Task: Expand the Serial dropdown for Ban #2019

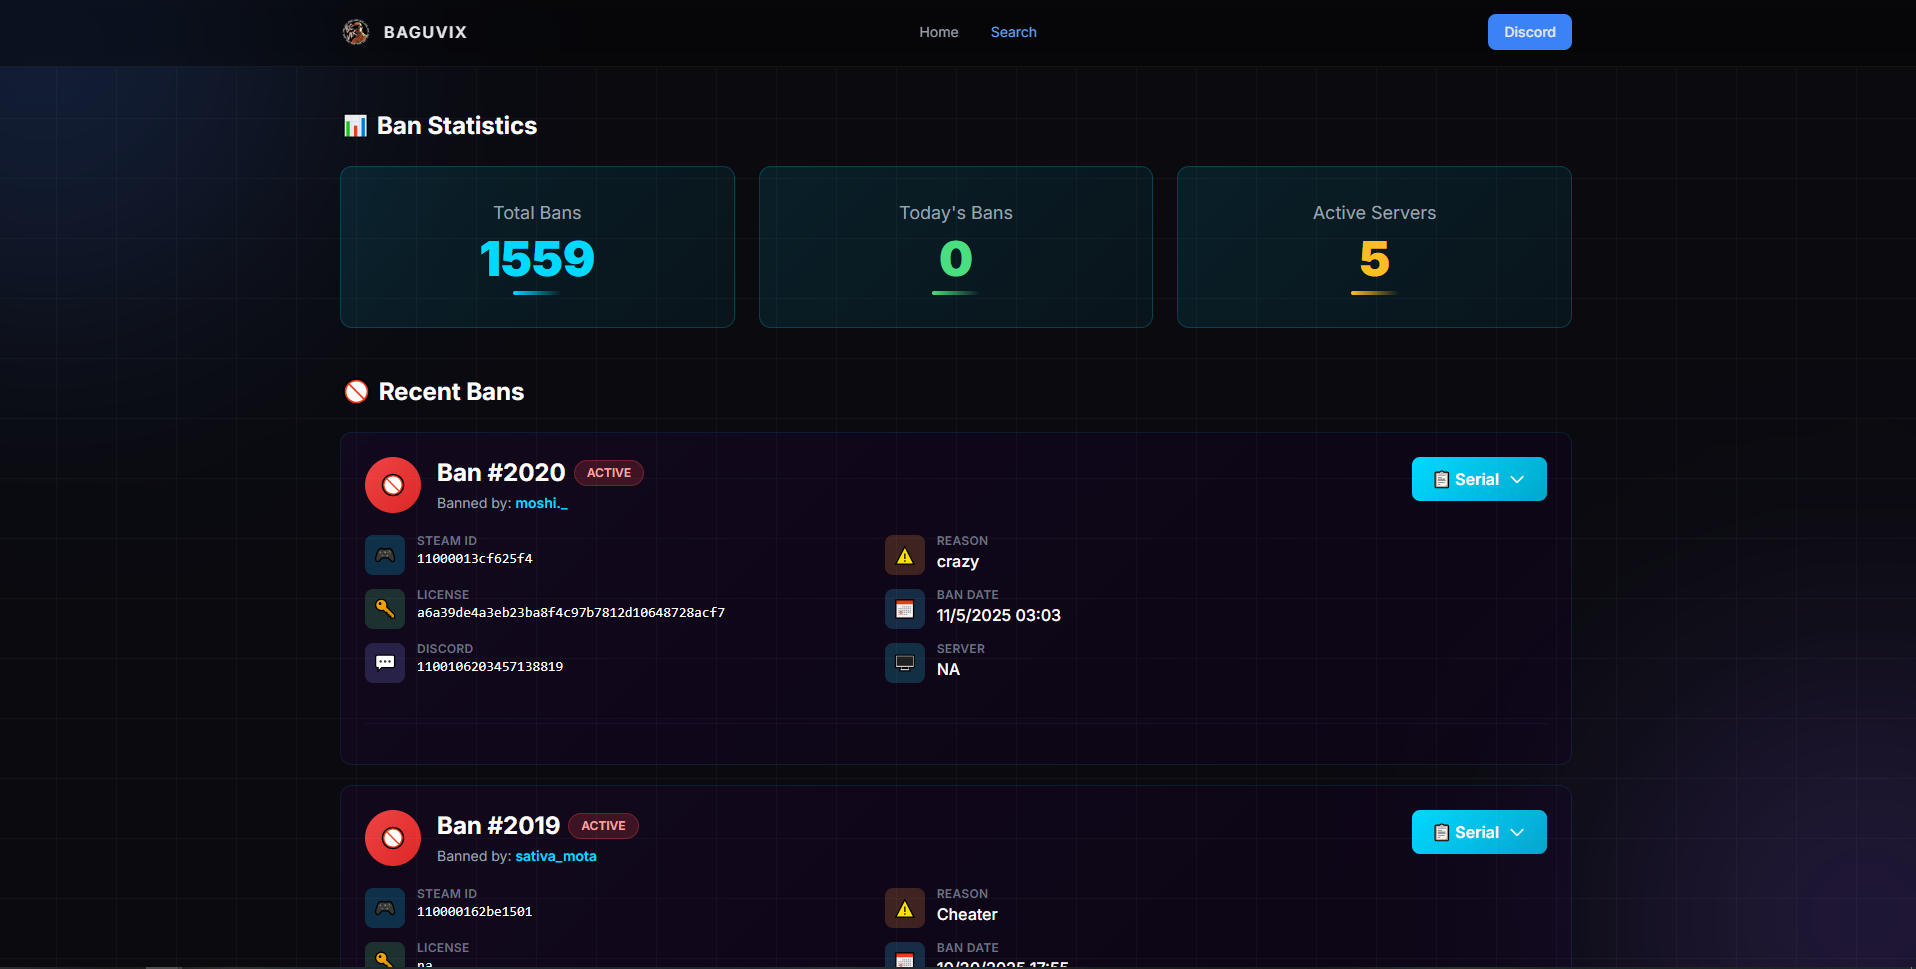Action: [x=1478, y=832]
